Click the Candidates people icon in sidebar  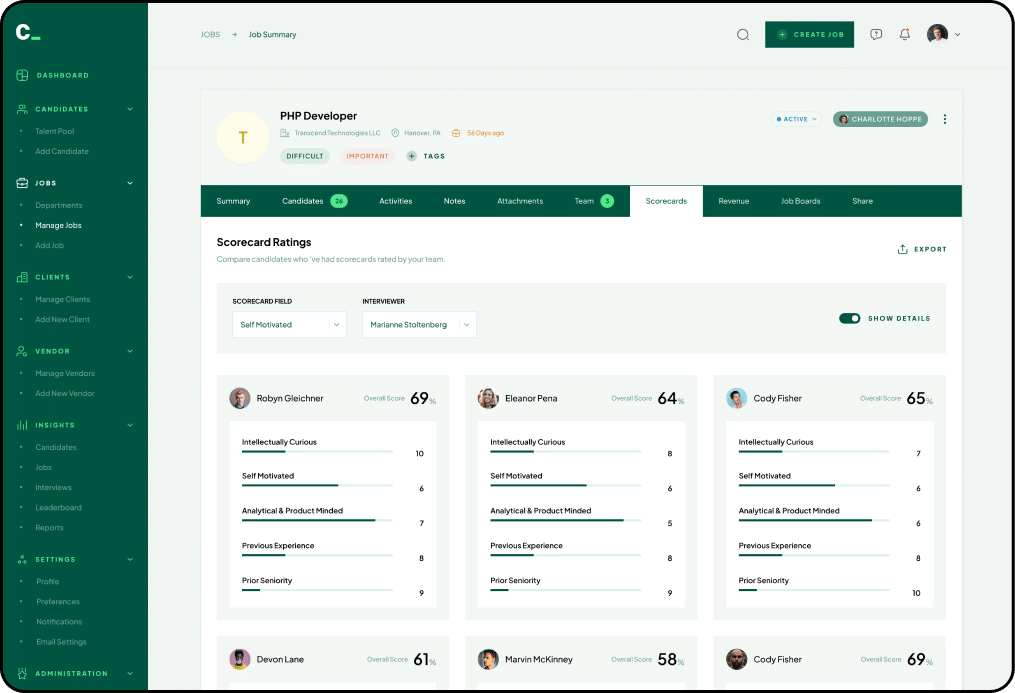pyautogui.click(x=22, y=109)
